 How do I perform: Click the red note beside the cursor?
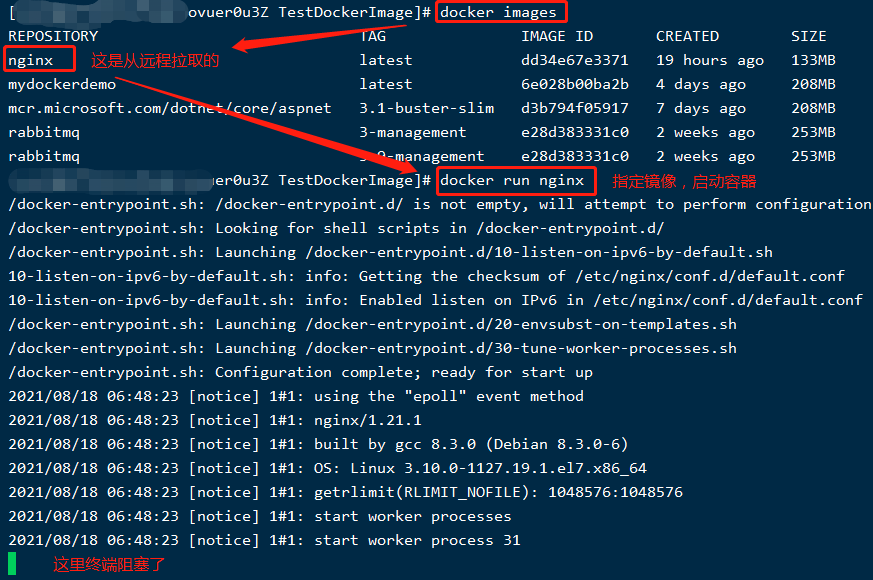tap(109, 564)
